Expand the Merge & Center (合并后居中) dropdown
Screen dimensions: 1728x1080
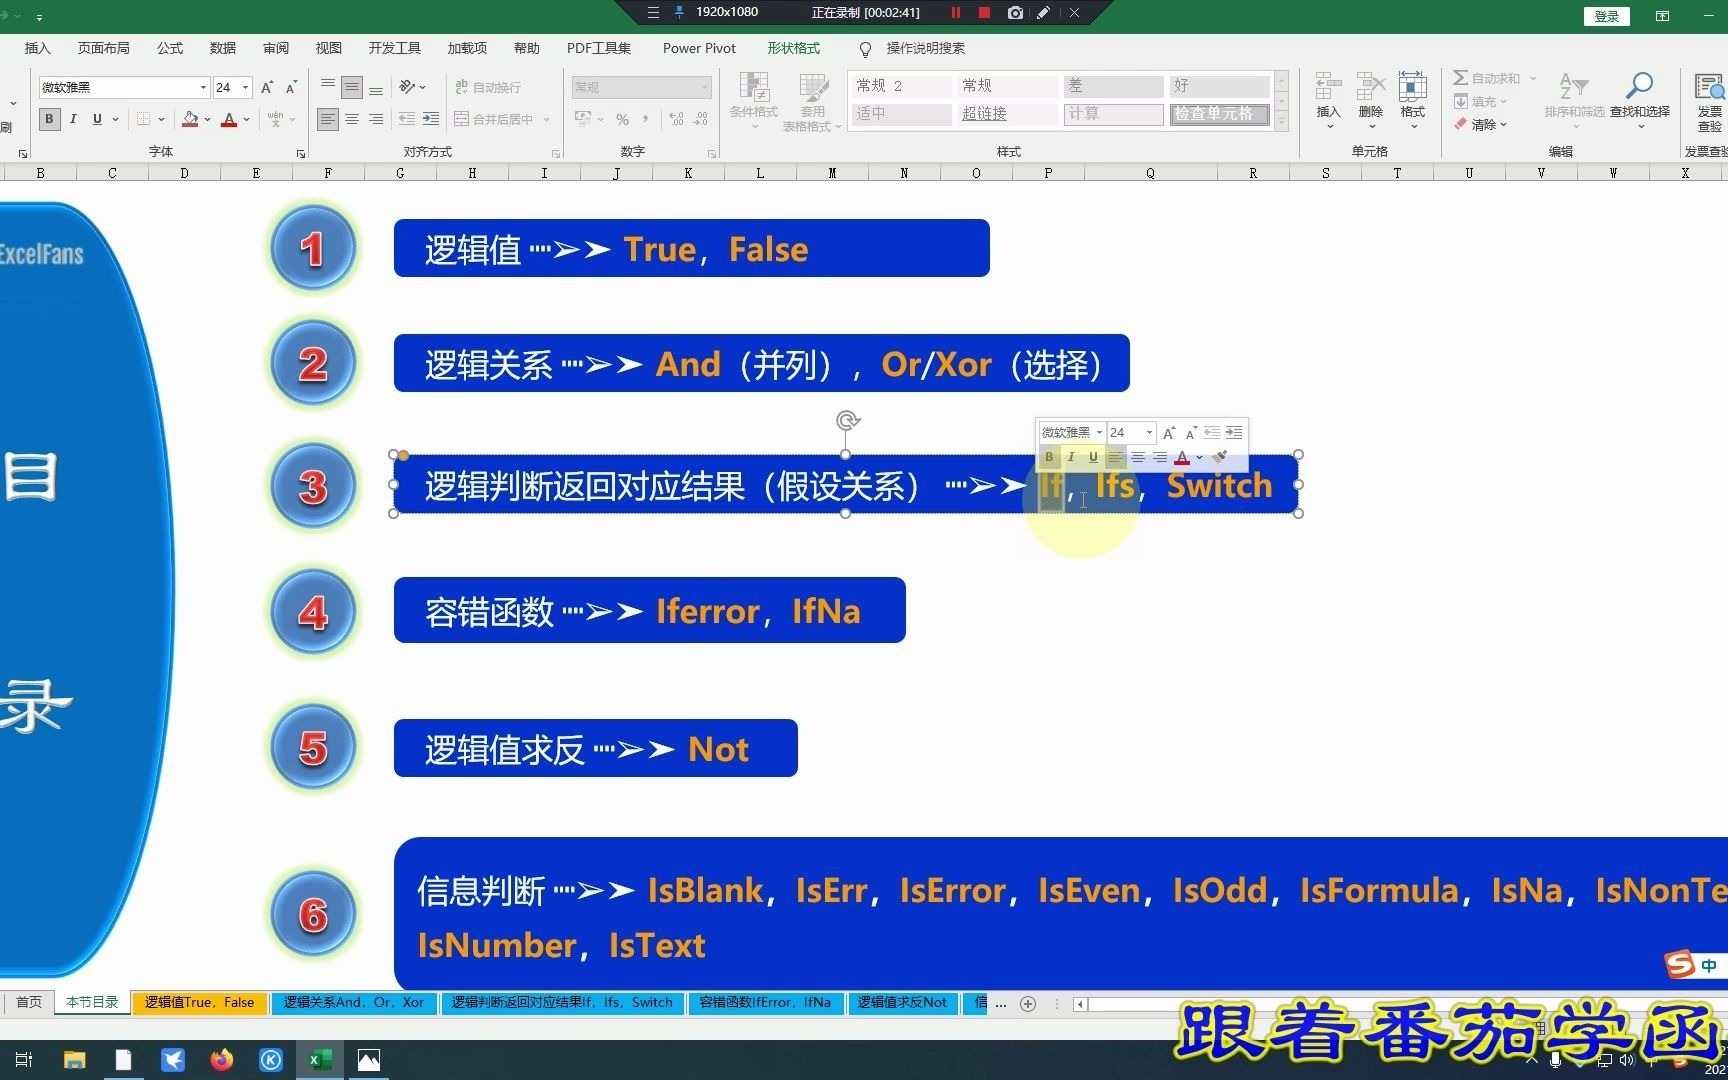tap(546, 119)
